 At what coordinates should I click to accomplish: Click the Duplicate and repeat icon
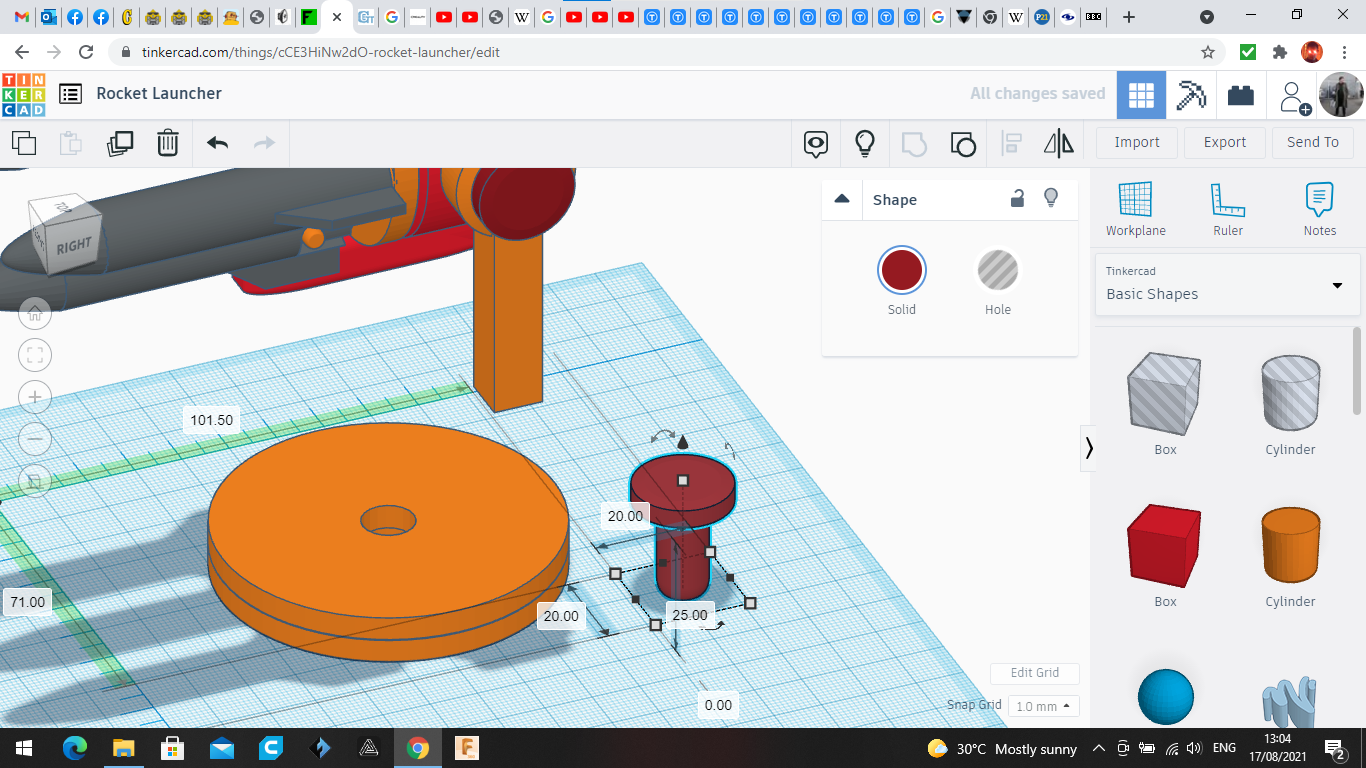[120, 143]
